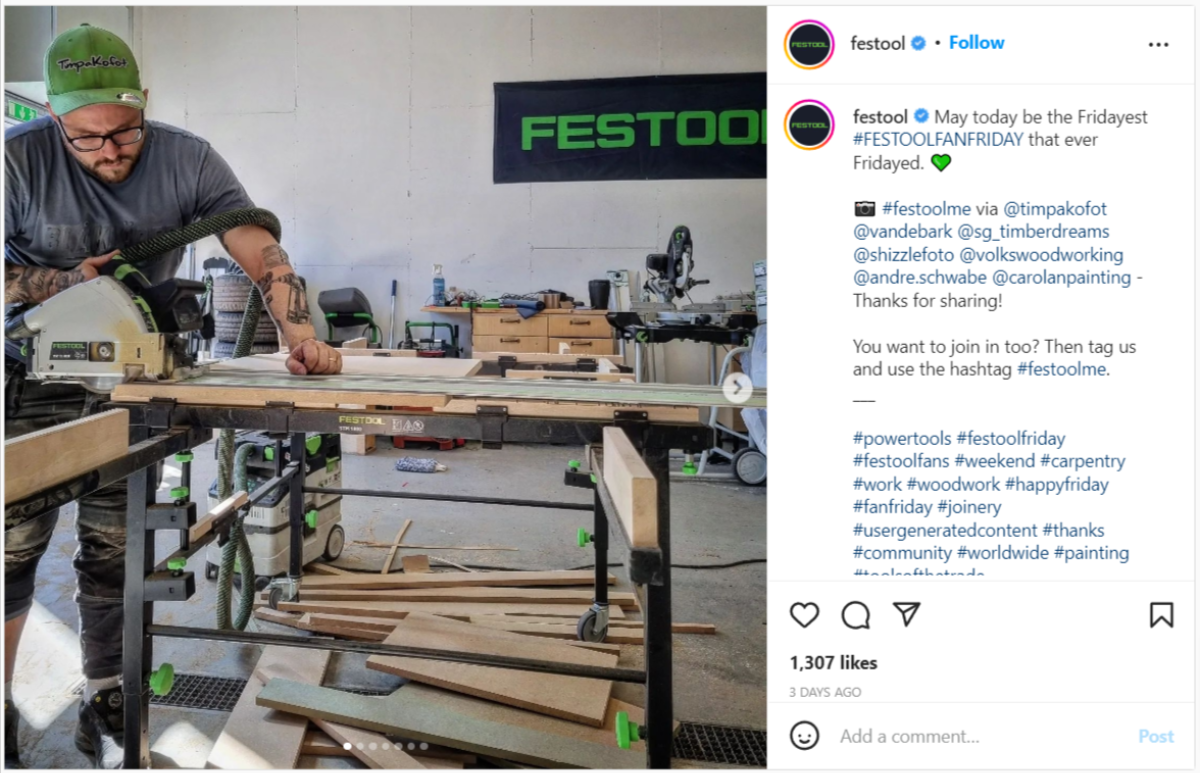Visit the @volkswoodworking profile mention
The height and width of the screenshot is (773, 1200).
pos(1041,255)
